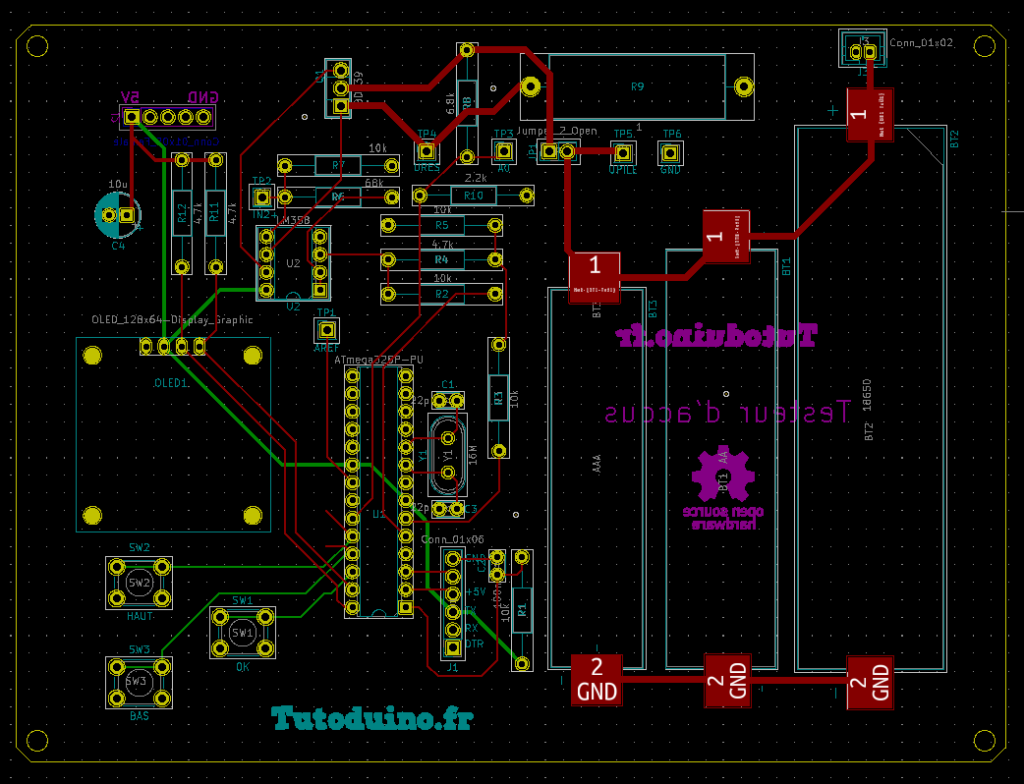Click the bottom-left corner mounting hole
This screenshot has height=784, width=1024.
pyautogui.click(x=37, y=741)
